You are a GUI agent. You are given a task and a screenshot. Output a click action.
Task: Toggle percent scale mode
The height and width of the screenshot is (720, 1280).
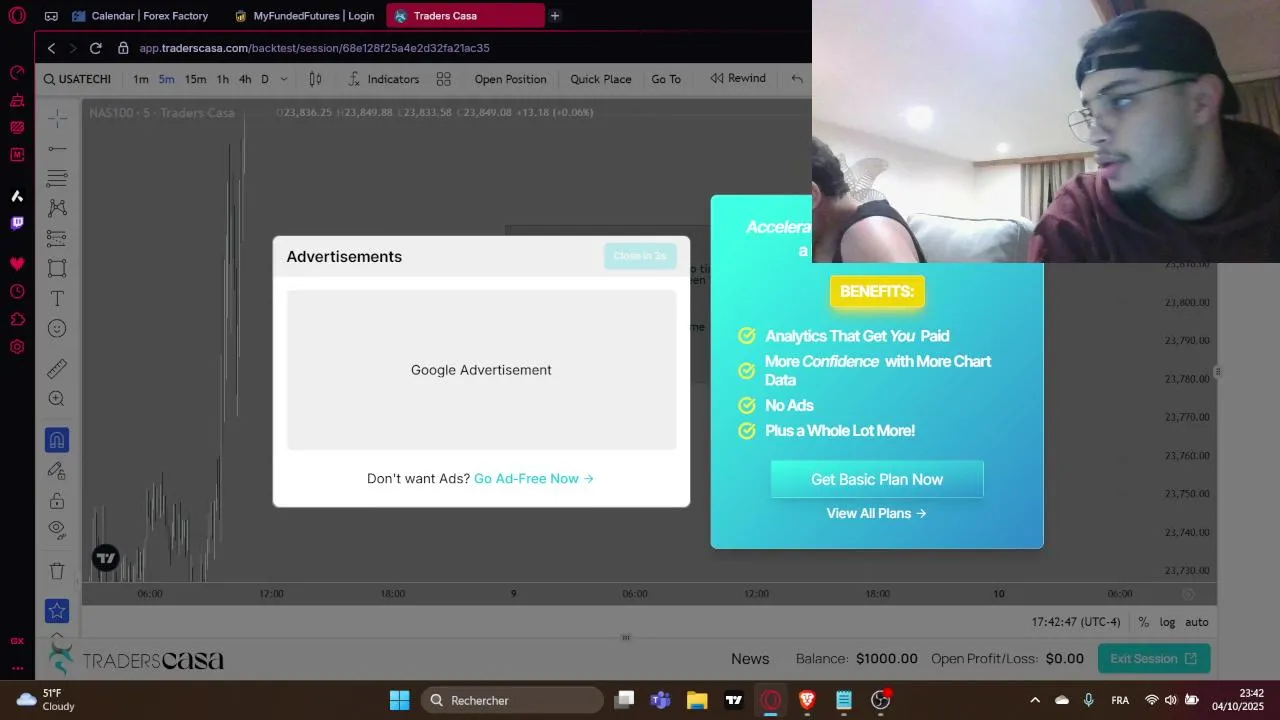tap(1143, 622)
